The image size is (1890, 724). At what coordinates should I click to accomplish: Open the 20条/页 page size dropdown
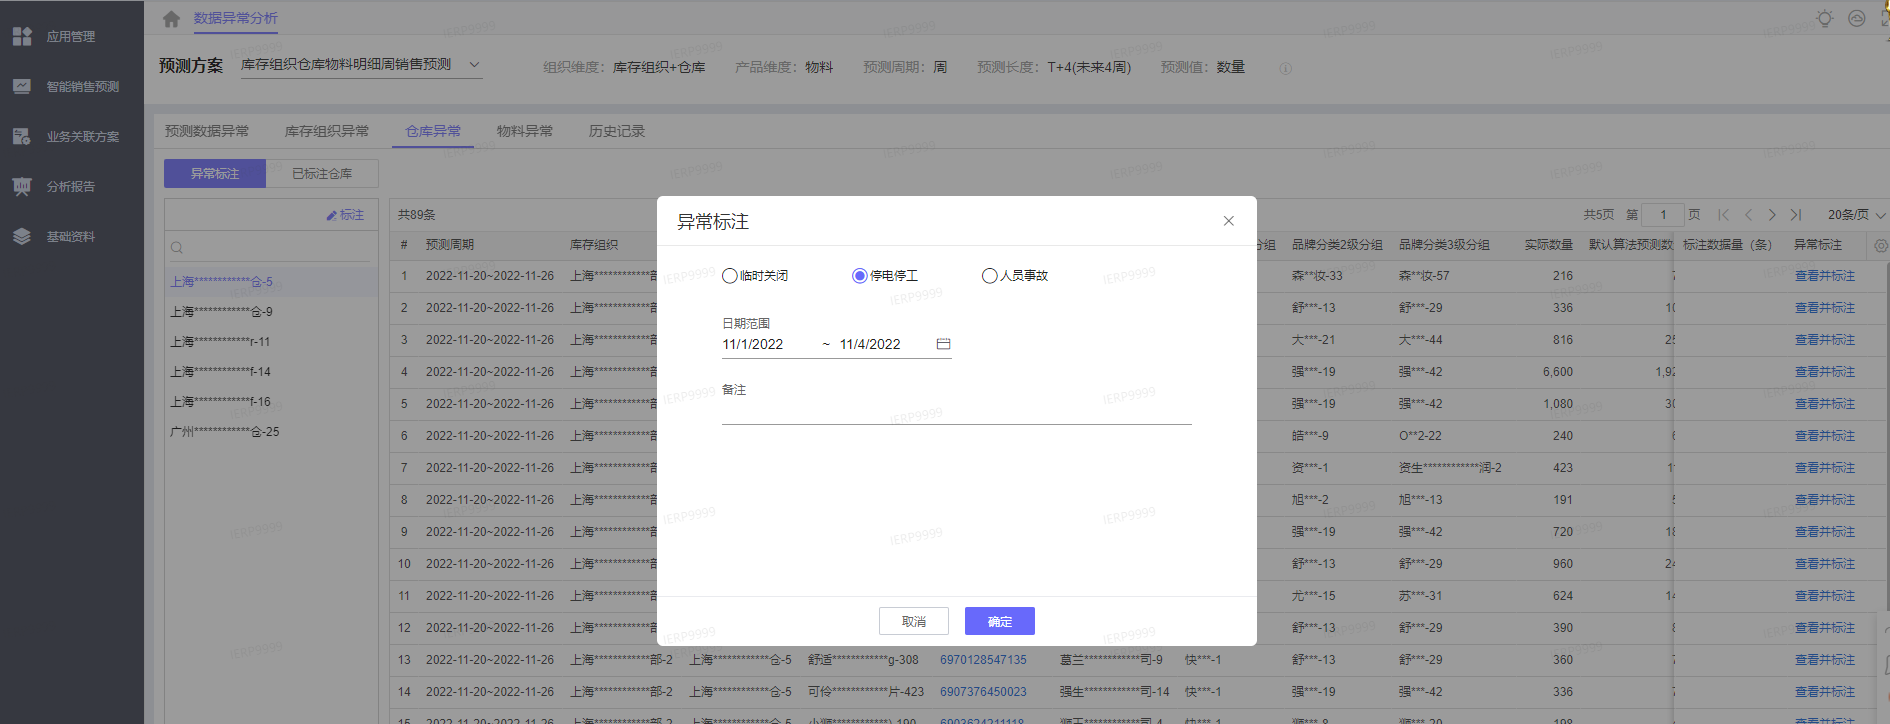click(1856, 215)
